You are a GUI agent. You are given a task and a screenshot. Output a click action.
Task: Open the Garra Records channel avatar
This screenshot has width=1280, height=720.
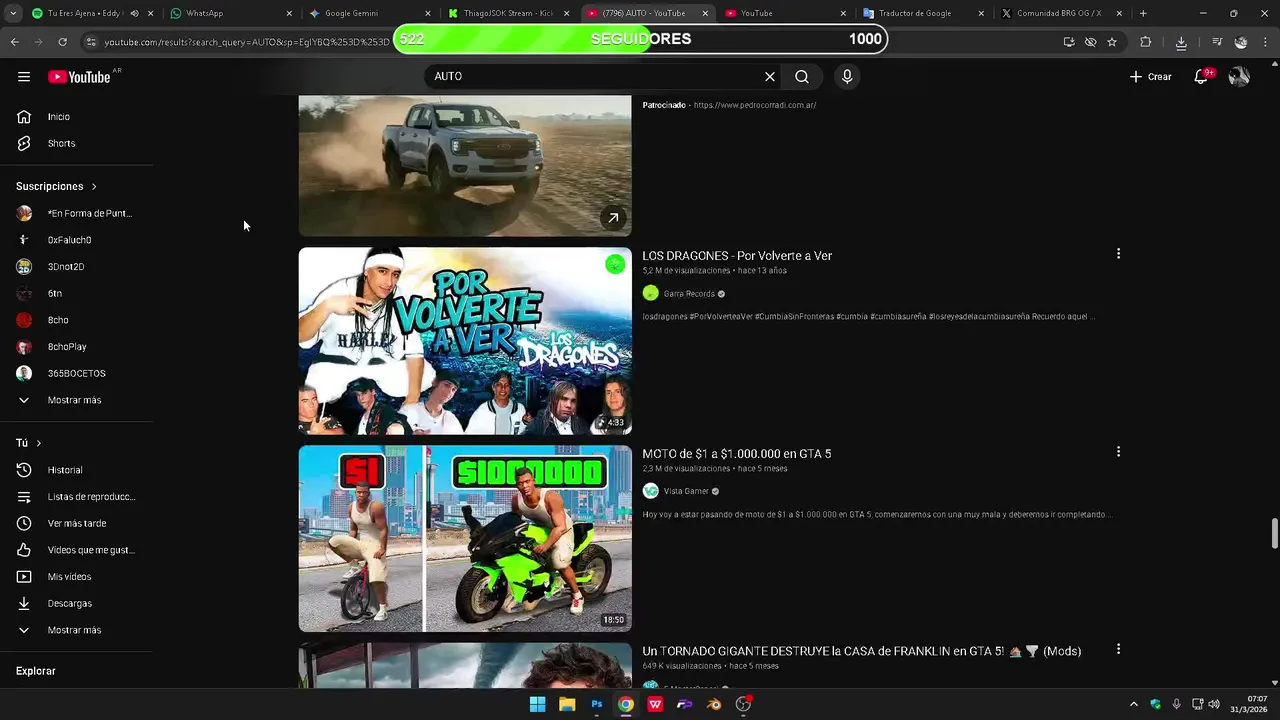pyautogui.click(x=651, y=293)
